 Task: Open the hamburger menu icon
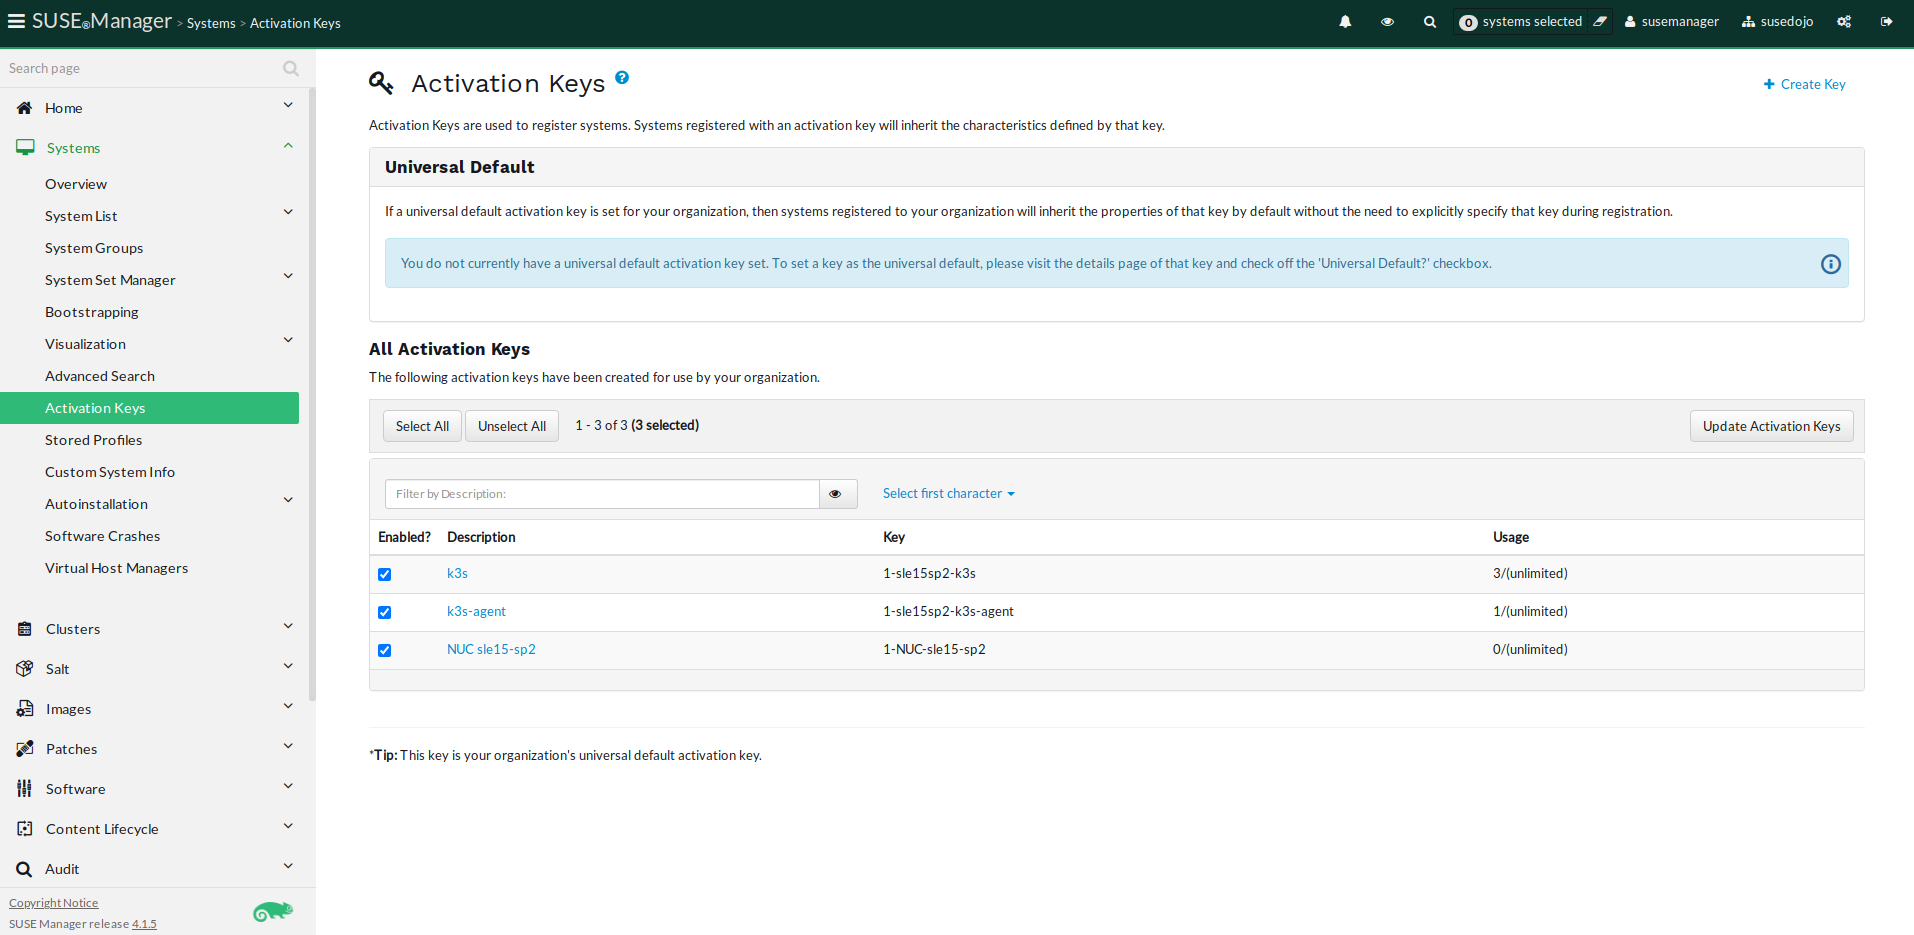(x=16, y=21)
